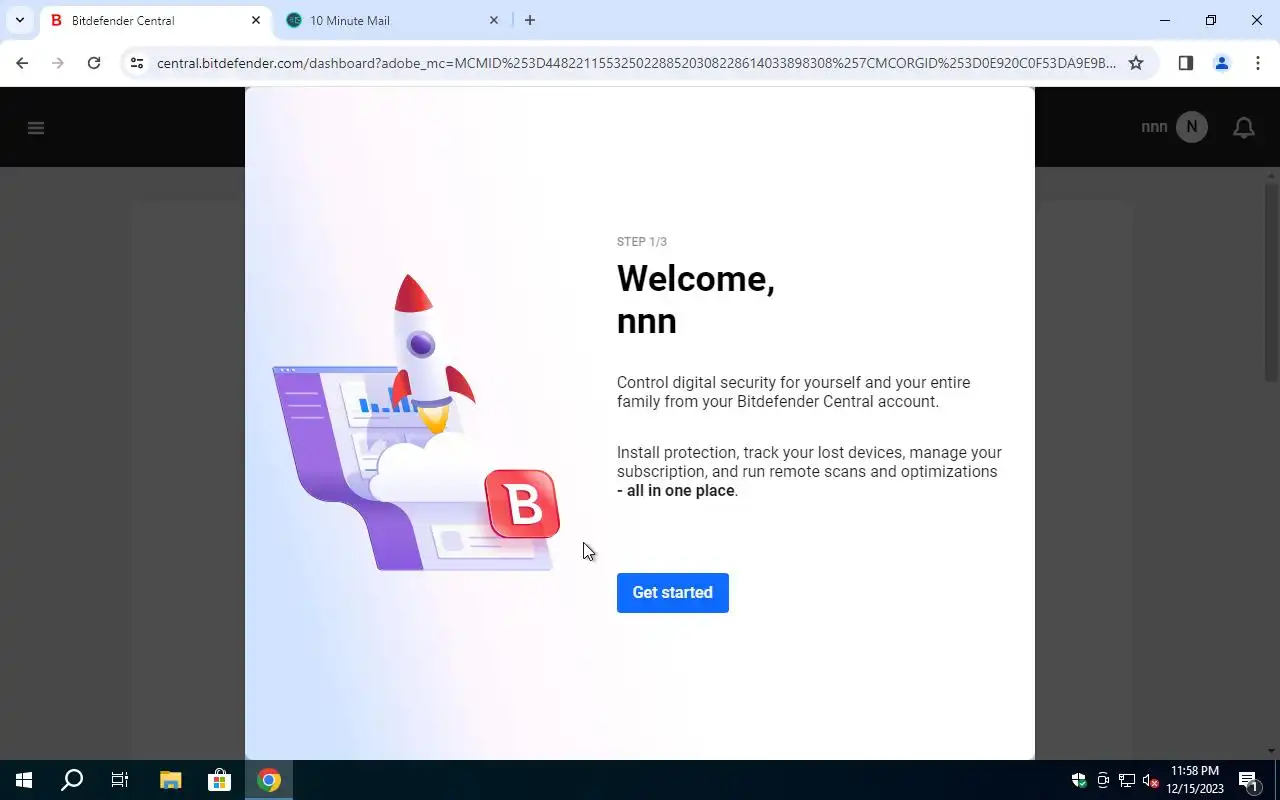This screenshot has width=1280, height=800.
Task: Open Windows Security tray icon
Action: tap(1079, 780)
